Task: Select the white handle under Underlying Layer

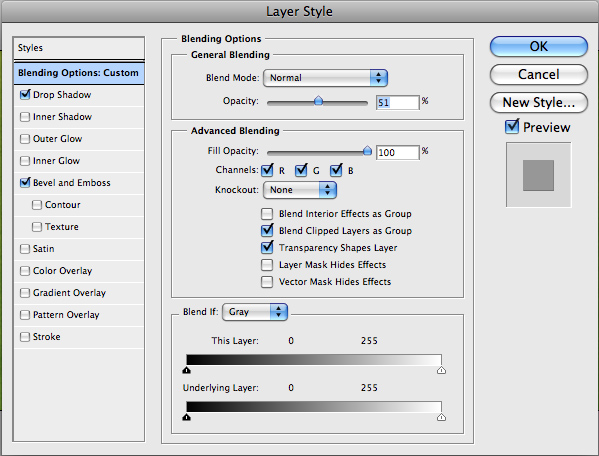Action: pyautogui.click(x=441, y=417)
